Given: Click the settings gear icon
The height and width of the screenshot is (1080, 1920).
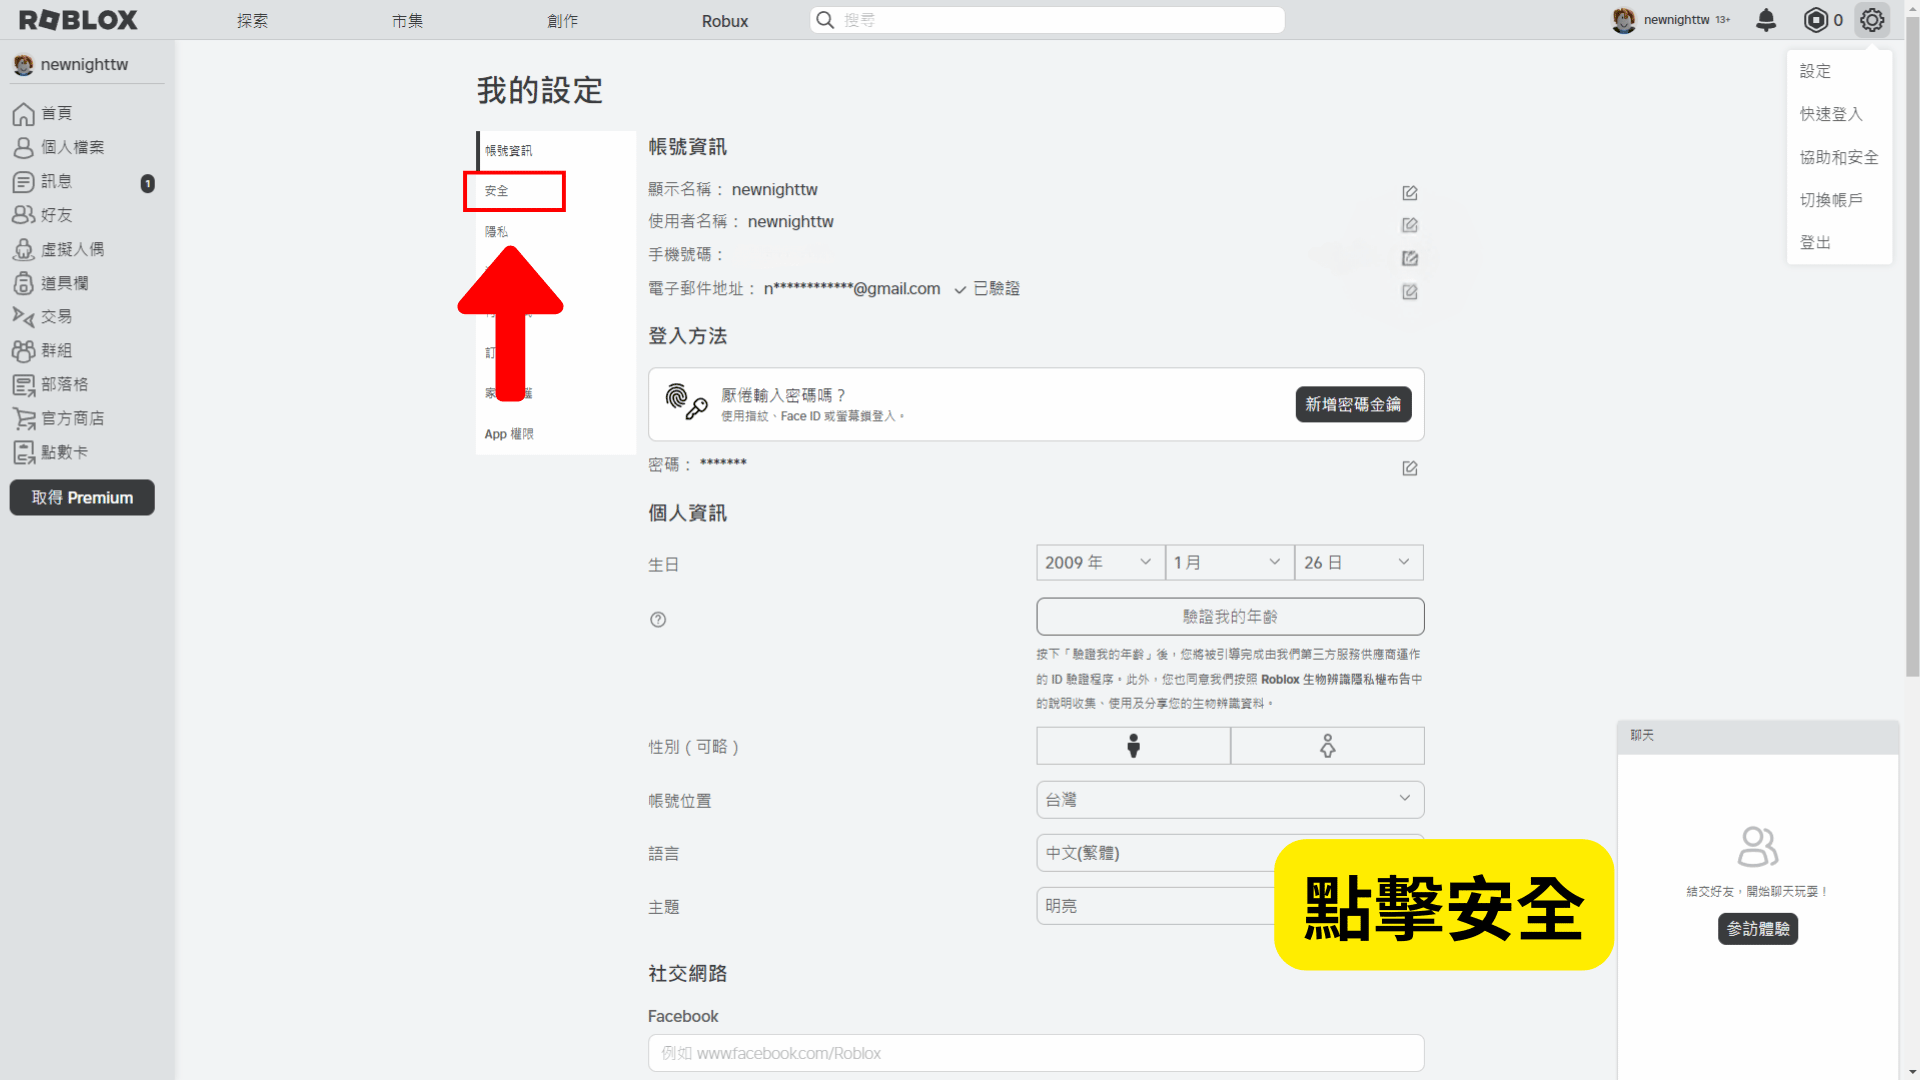Looking at the screenshot, I should [x=1872, y=20].
